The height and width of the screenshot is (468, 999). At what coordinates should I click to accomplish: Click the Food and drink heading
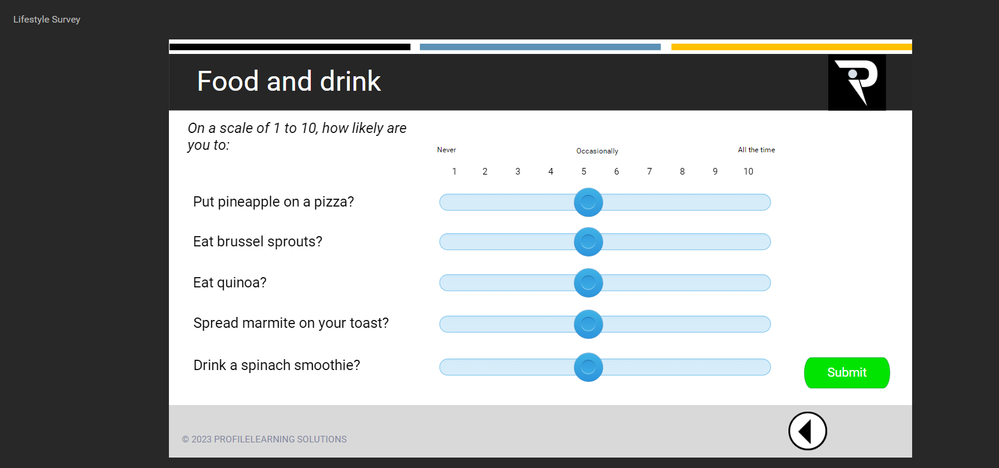[x=289, y=81]
